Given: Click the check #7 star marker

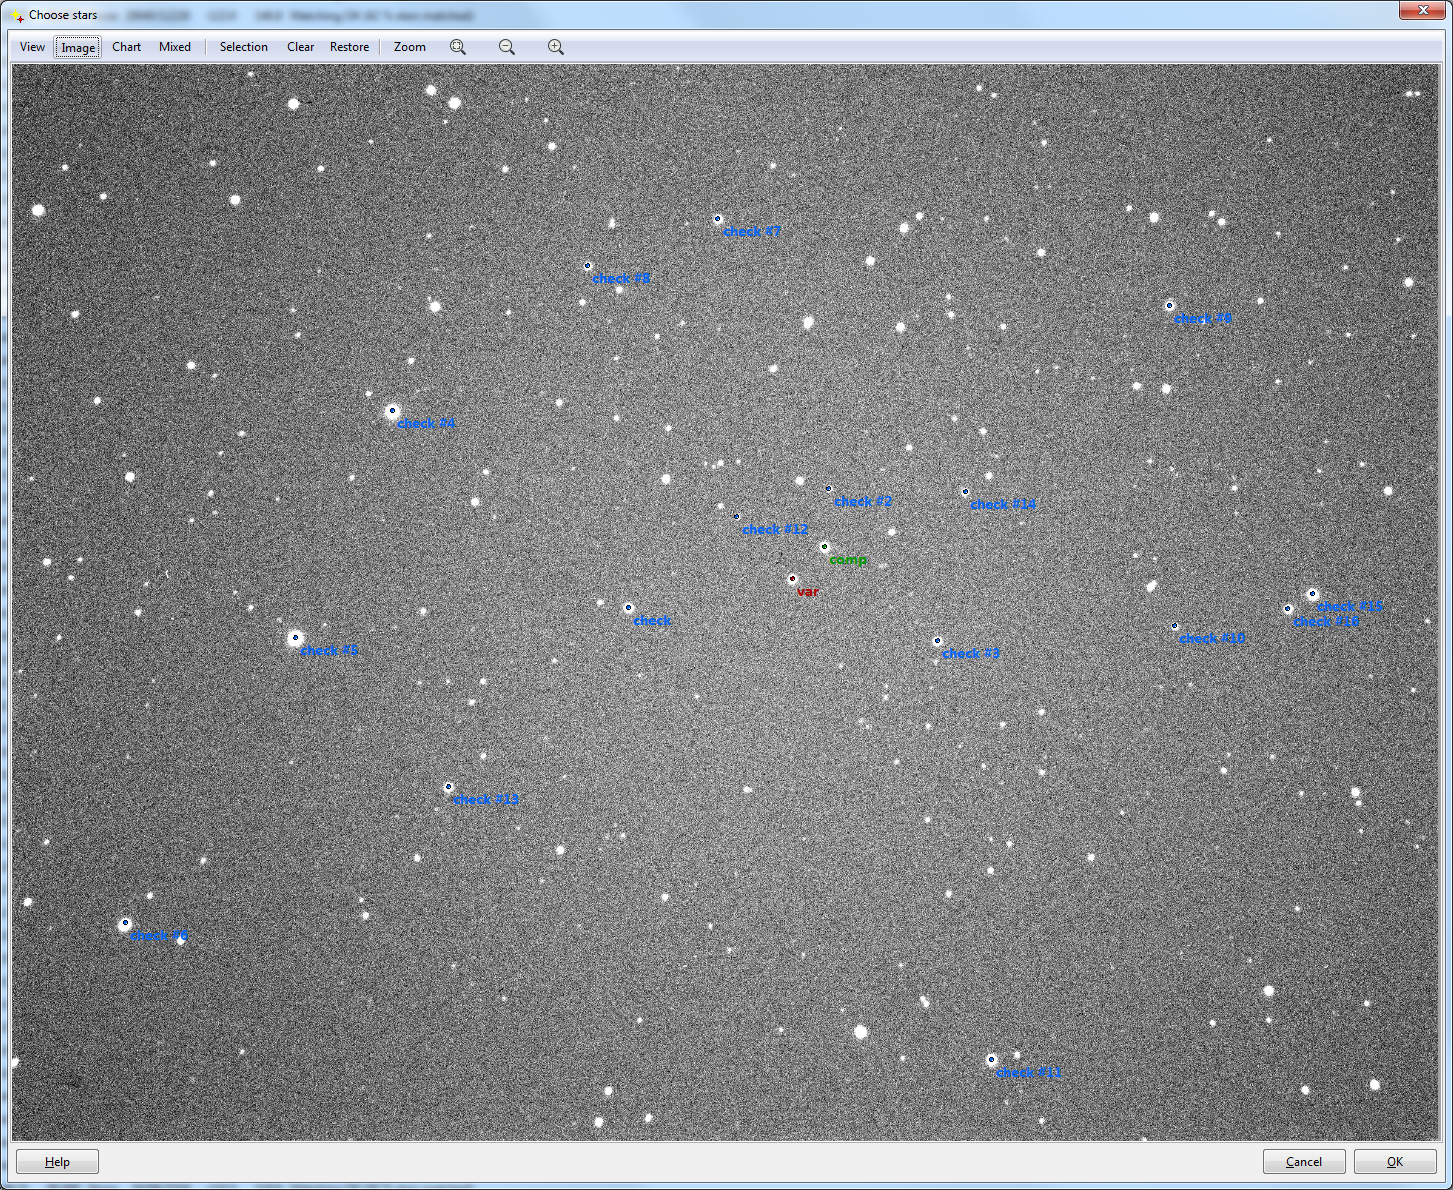Looking at the screenshot, I should point(717,219).
